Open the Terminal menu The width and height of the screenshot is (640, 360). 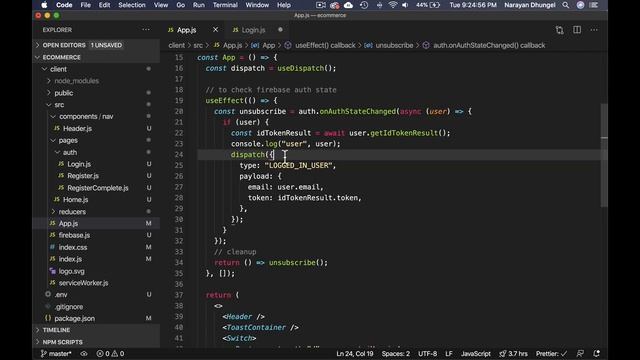tap(225, 5)
